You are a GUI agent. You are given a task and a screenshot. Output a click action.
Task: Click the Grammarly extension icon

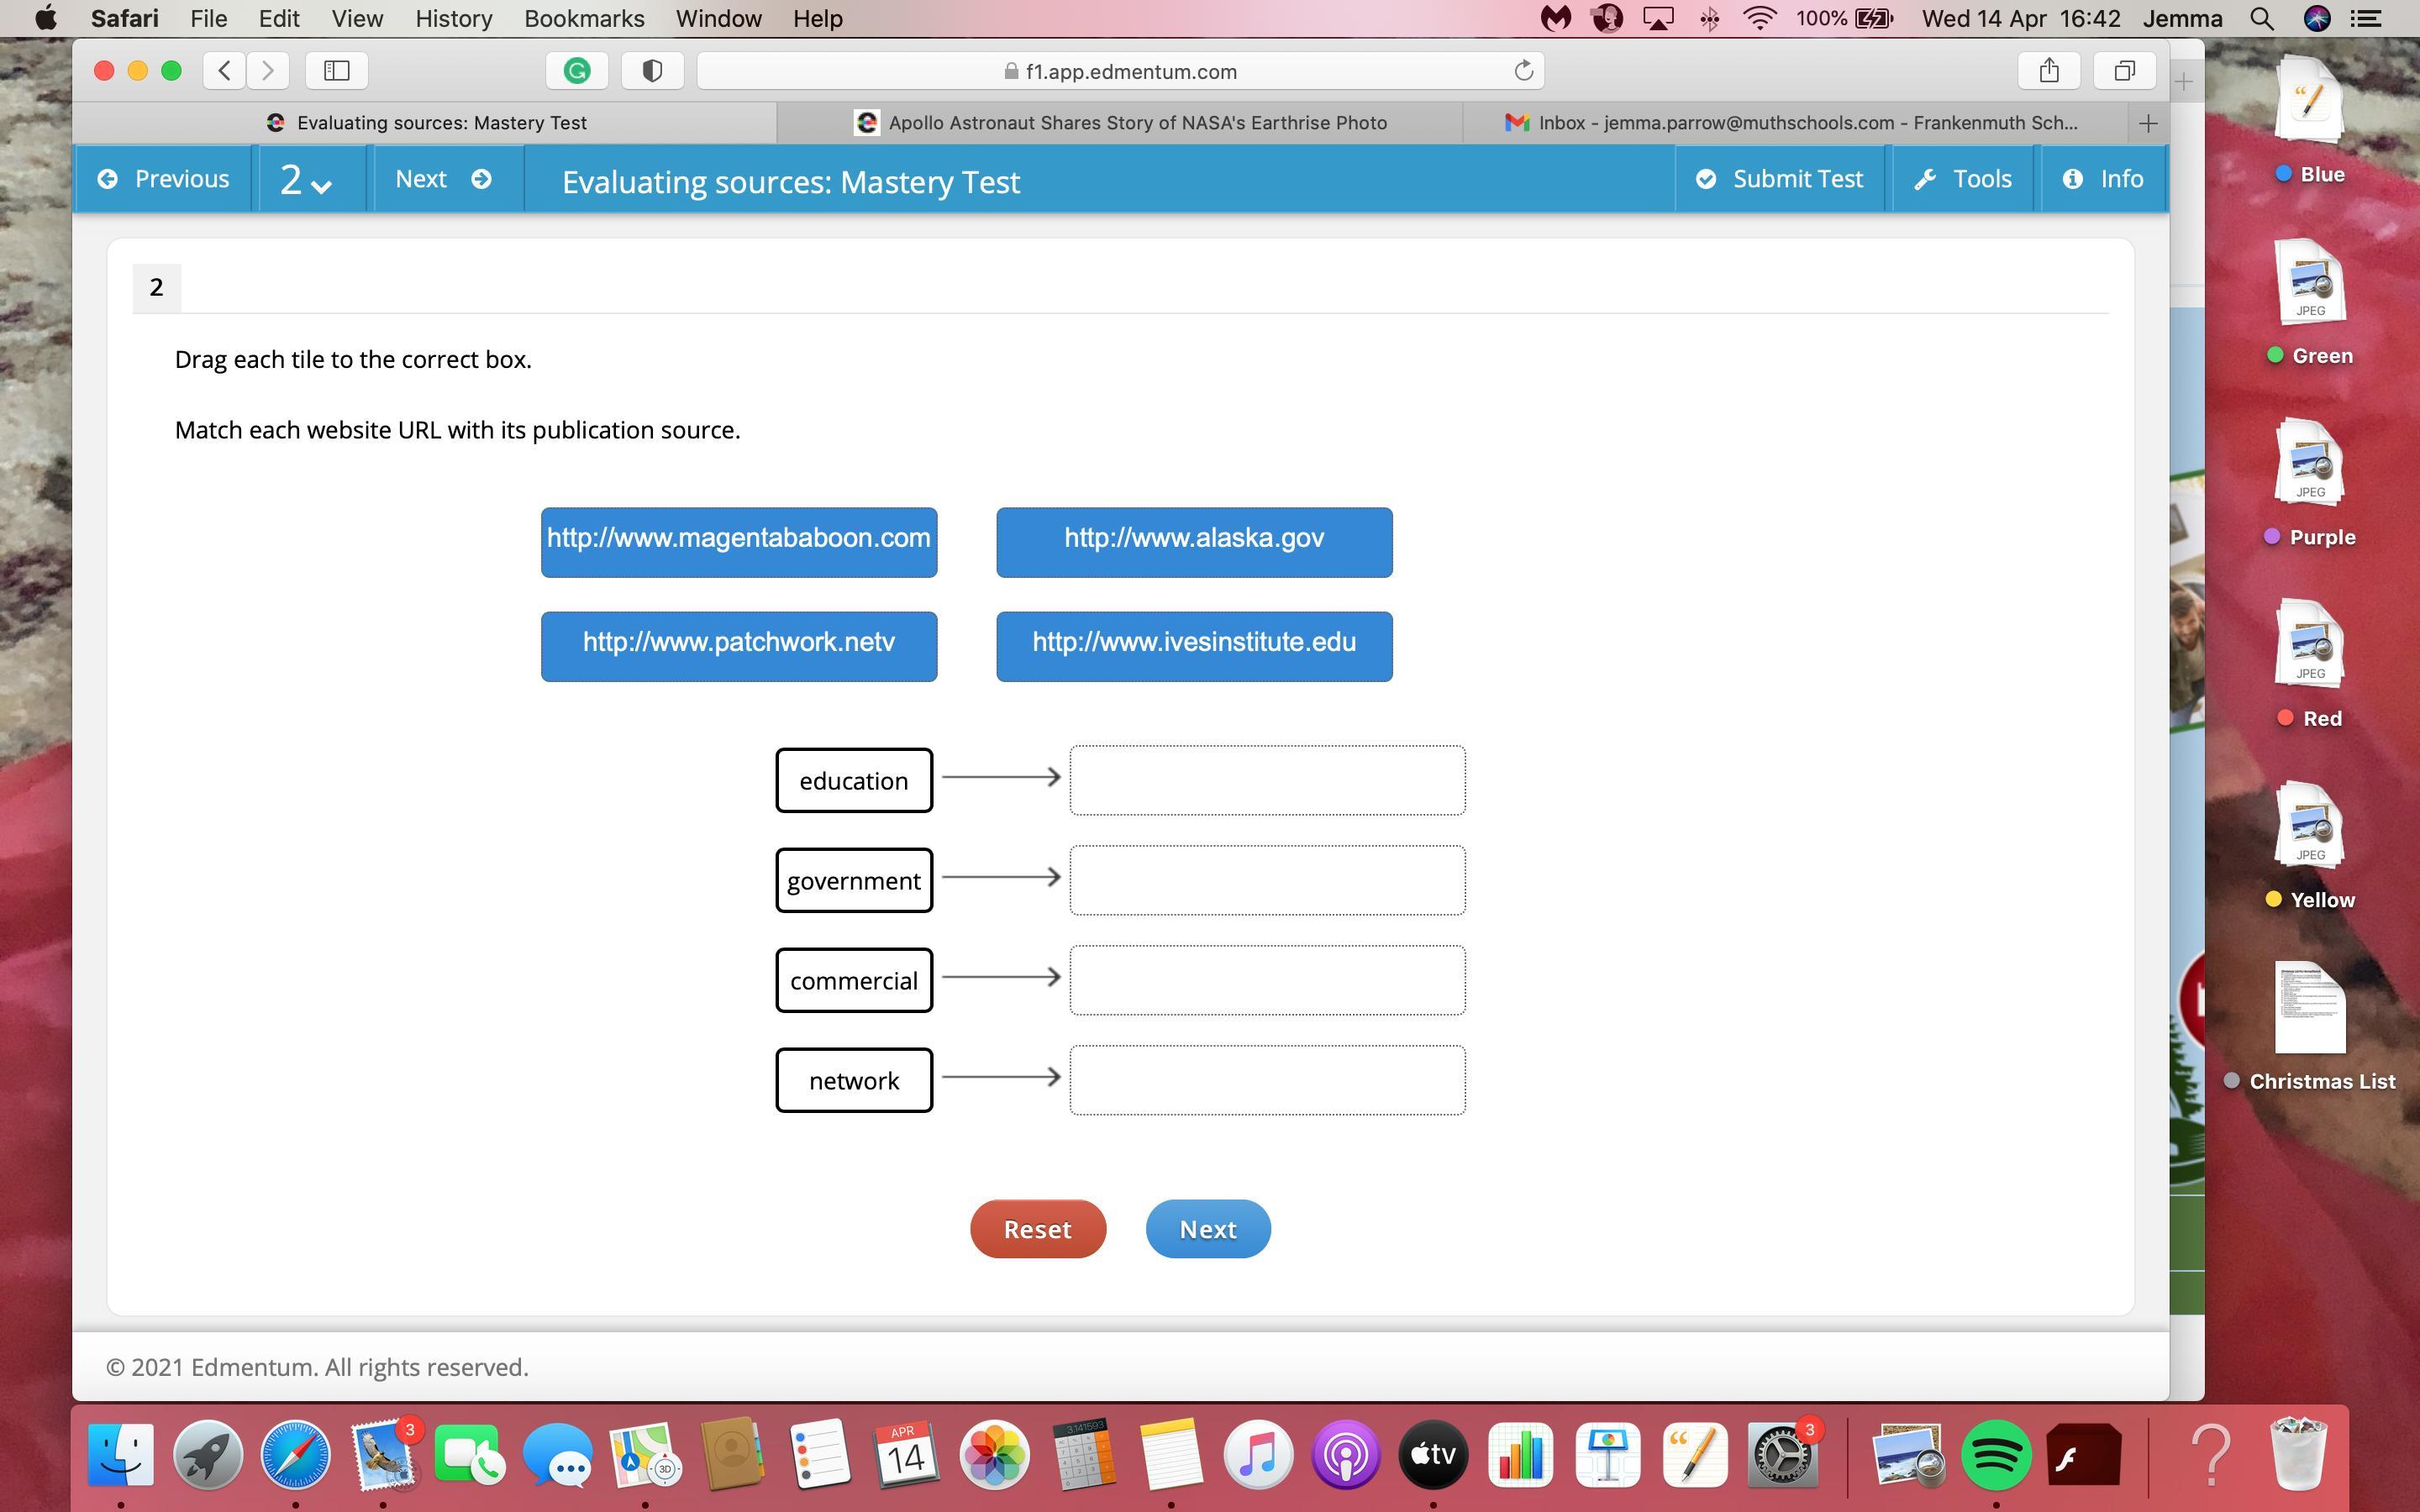577,71
